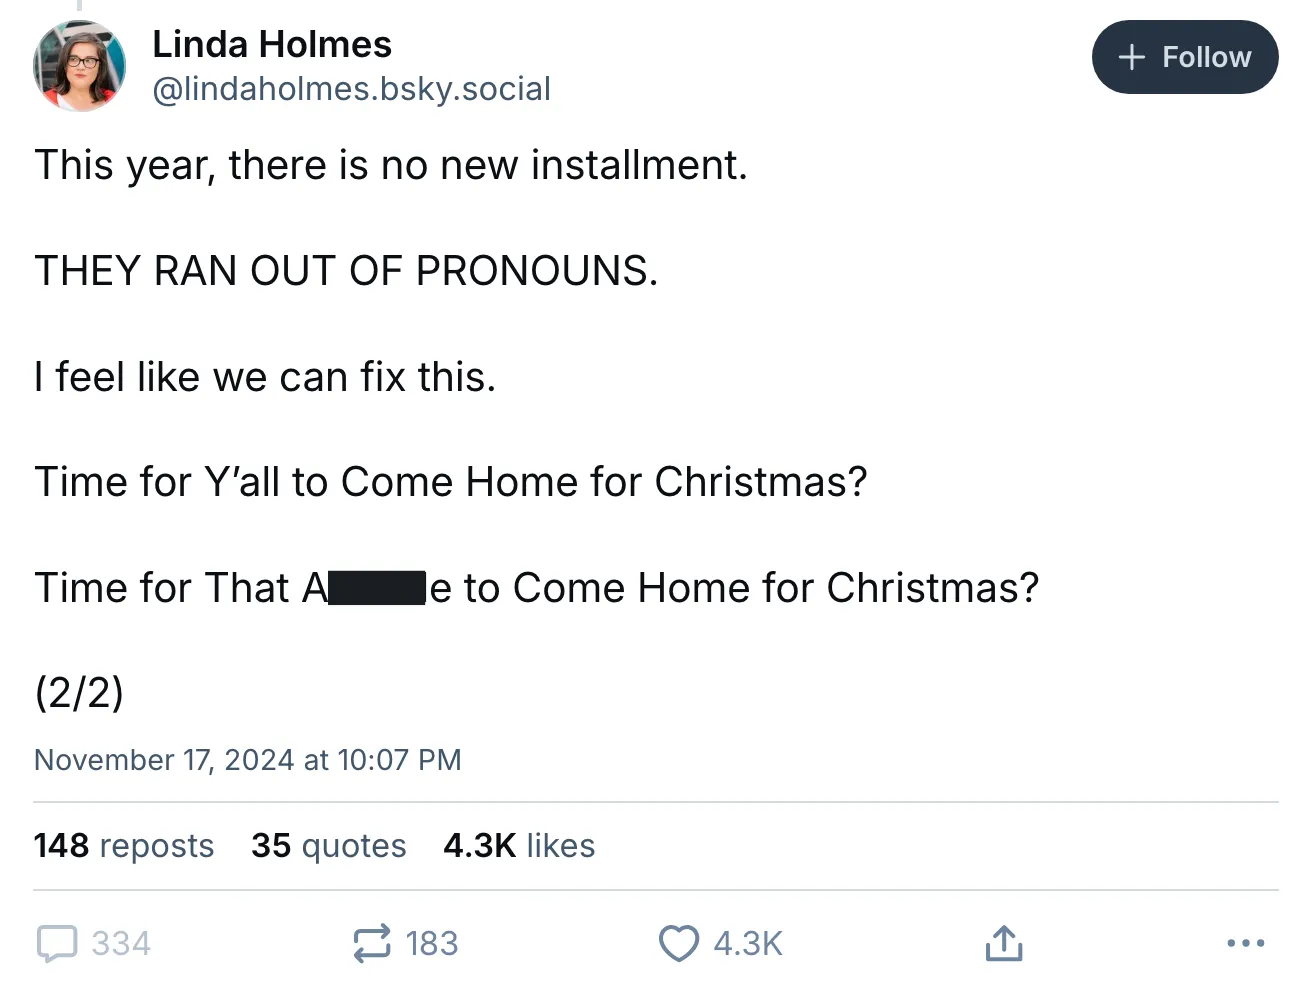Click the November 17, 2024 timestamp
The image size is (1312, 998).
pyautogui.click(x=248, y=760)
